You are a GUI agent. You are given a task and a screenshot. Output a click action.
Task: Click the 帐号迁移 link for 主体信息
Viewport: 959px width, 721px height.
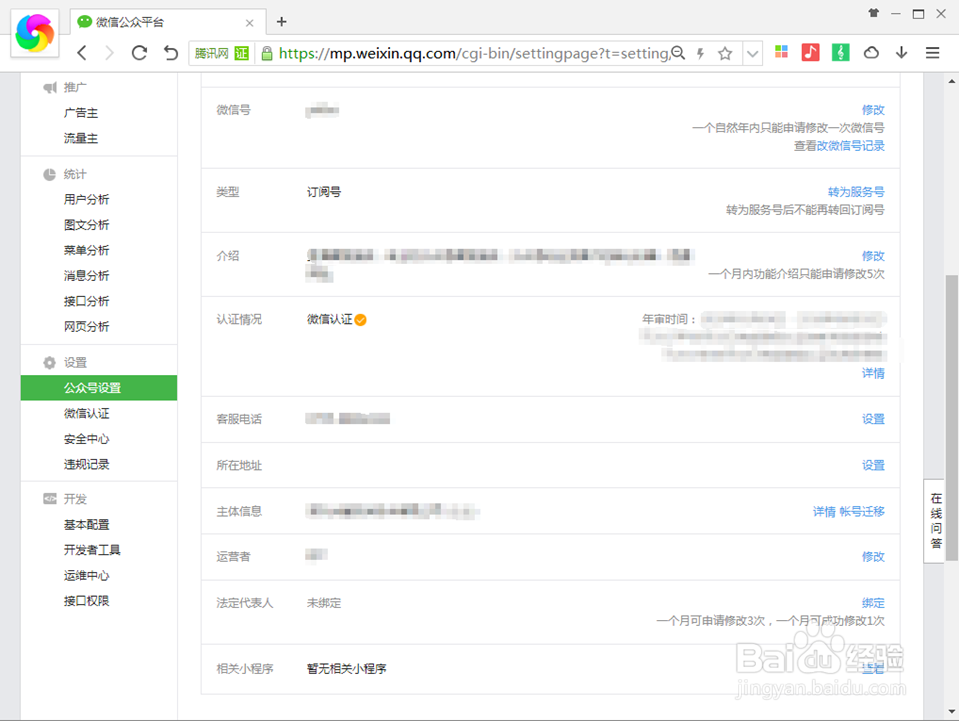[862, 511]
